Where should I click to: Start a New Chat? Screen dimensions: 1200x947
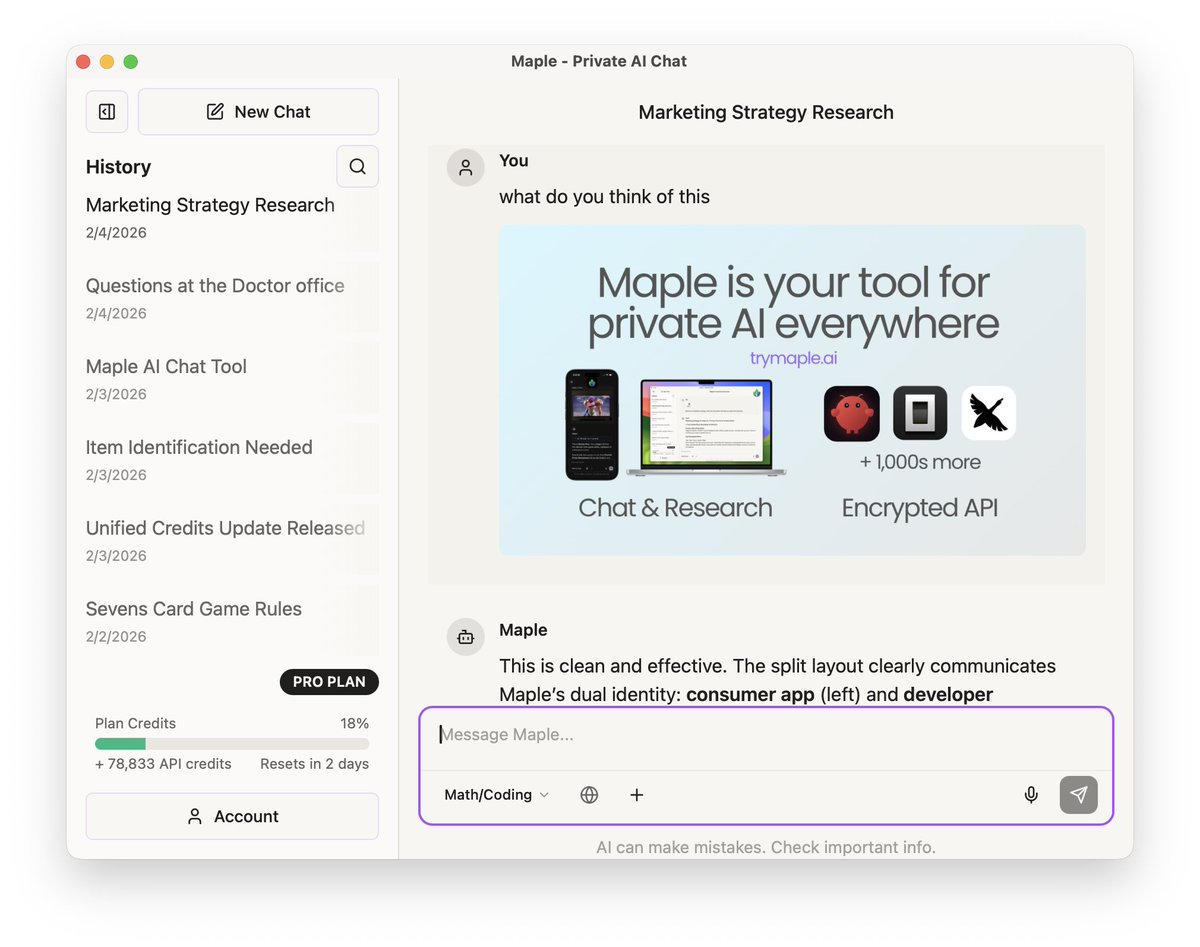point(258,112)
